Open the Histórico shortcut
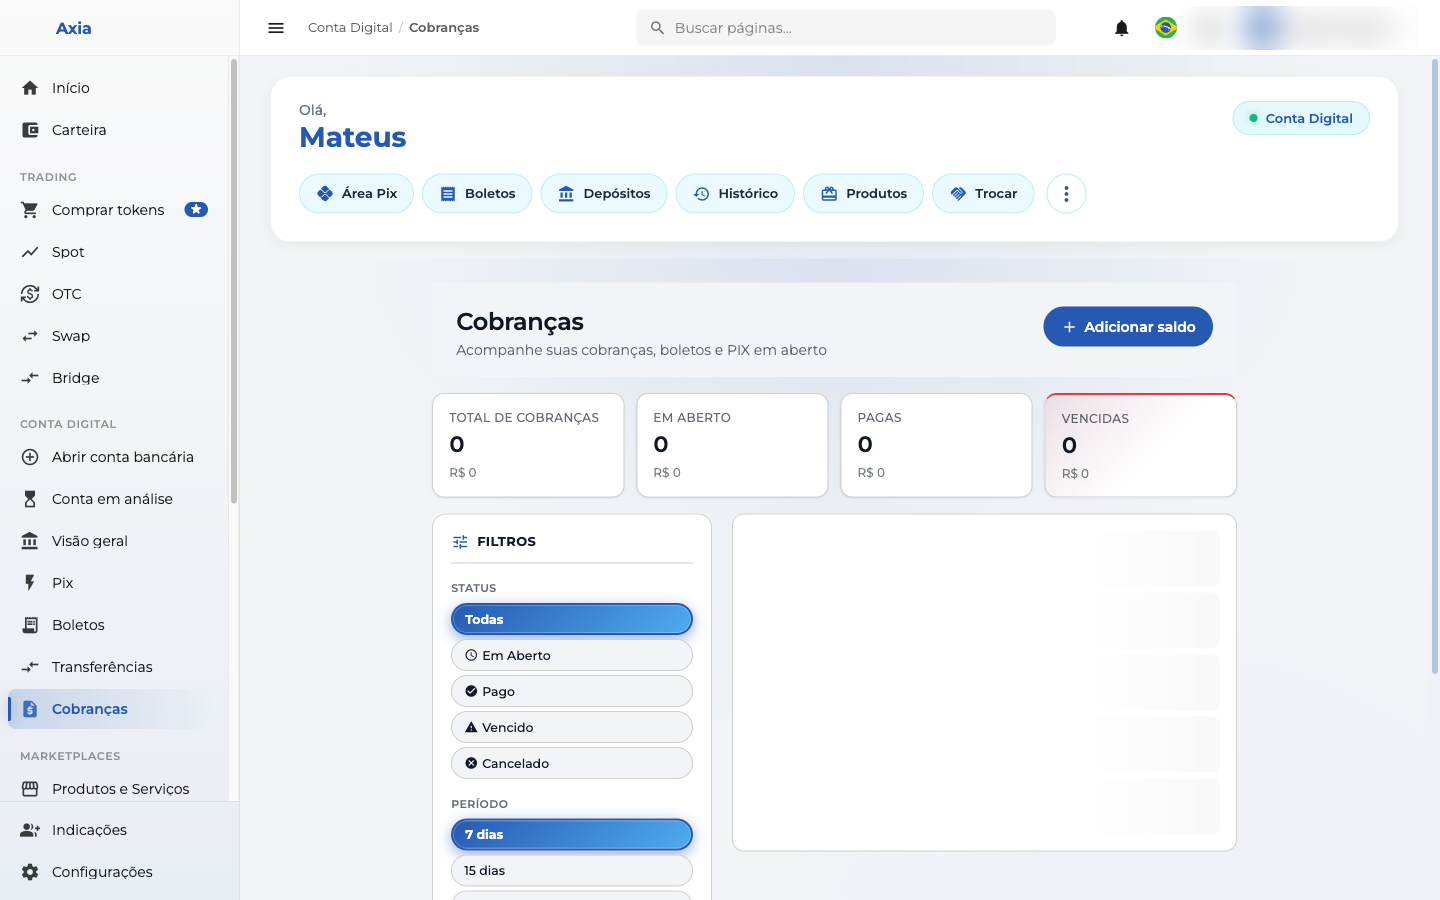Screen dimensions: 1440x900 [735, 194]
